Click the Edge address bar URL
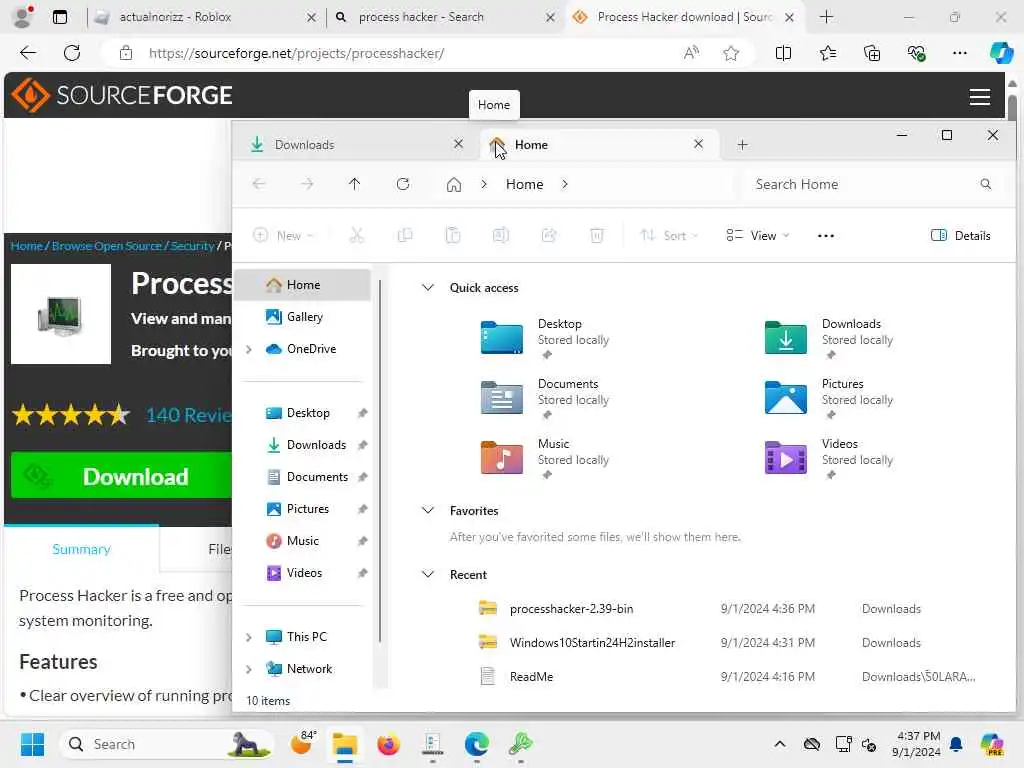1024x768 pixels. tap(296, 53)
